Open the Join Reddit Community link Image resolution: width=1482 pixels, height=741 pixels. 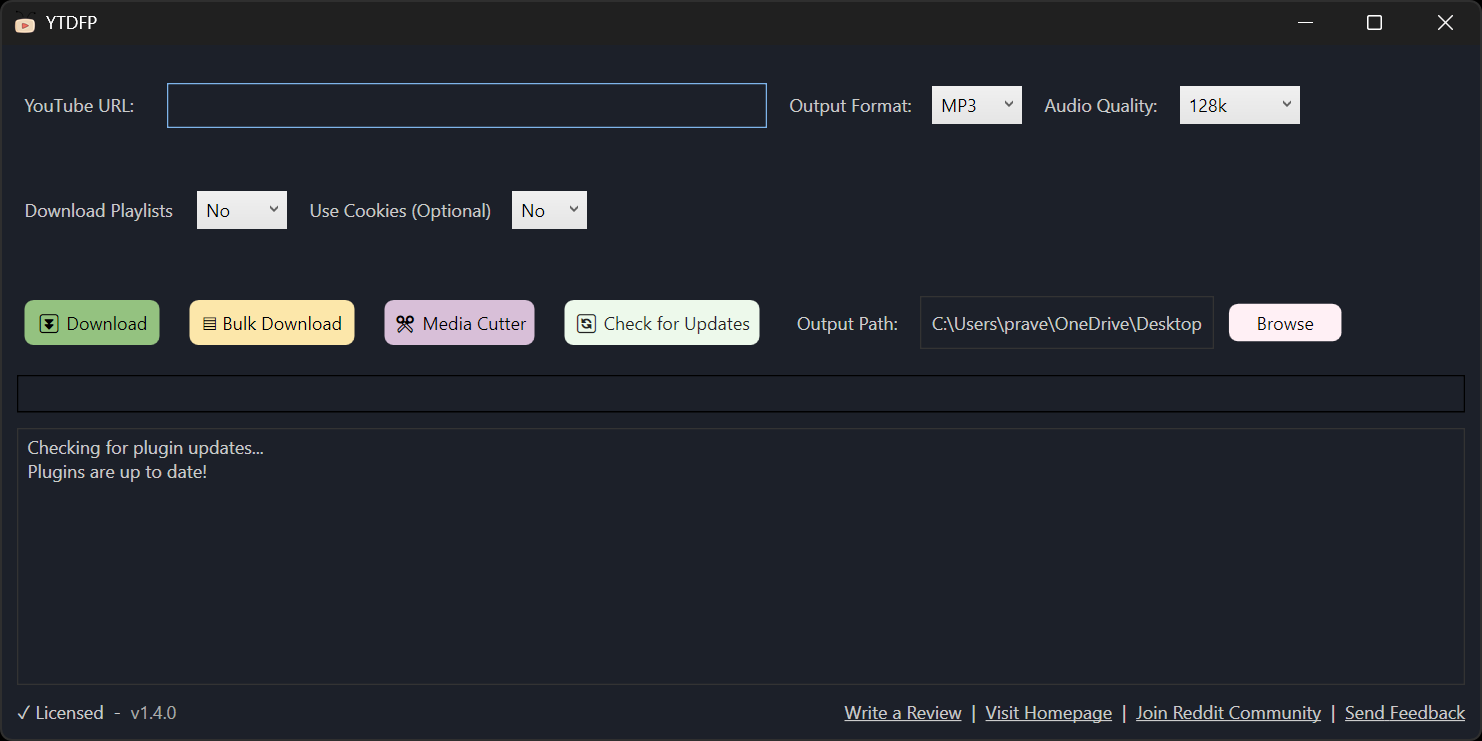(1228, 713)
